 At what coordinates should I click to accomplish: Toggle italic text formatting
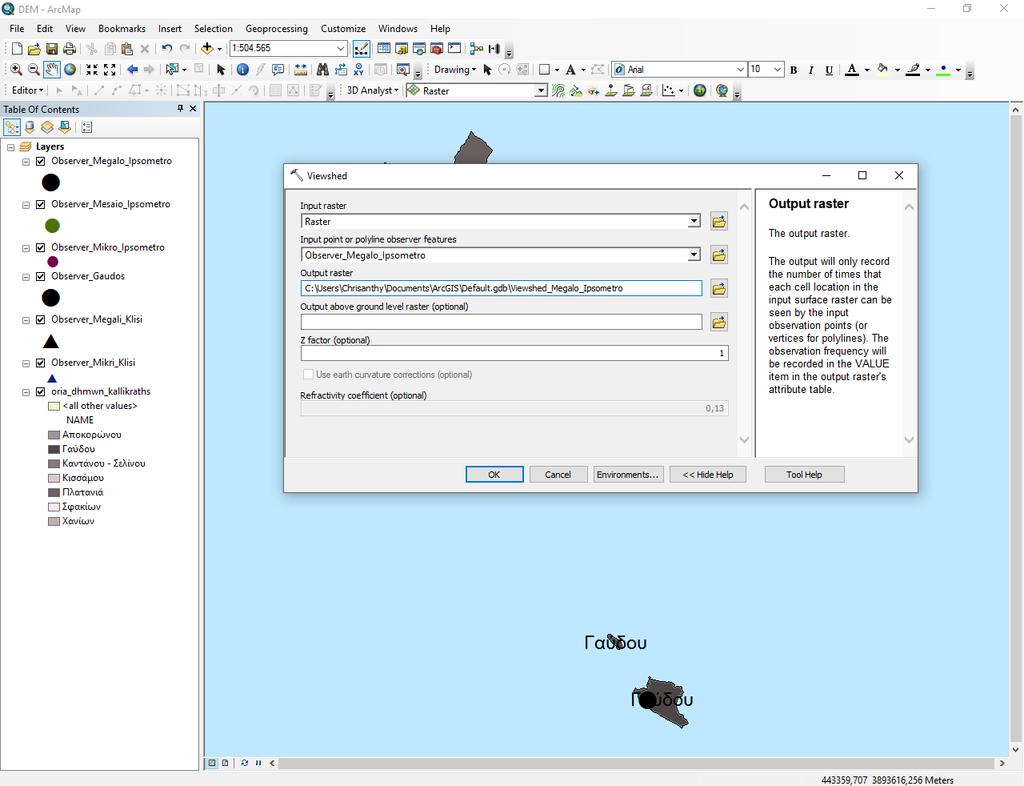click(x=811, y=70)
